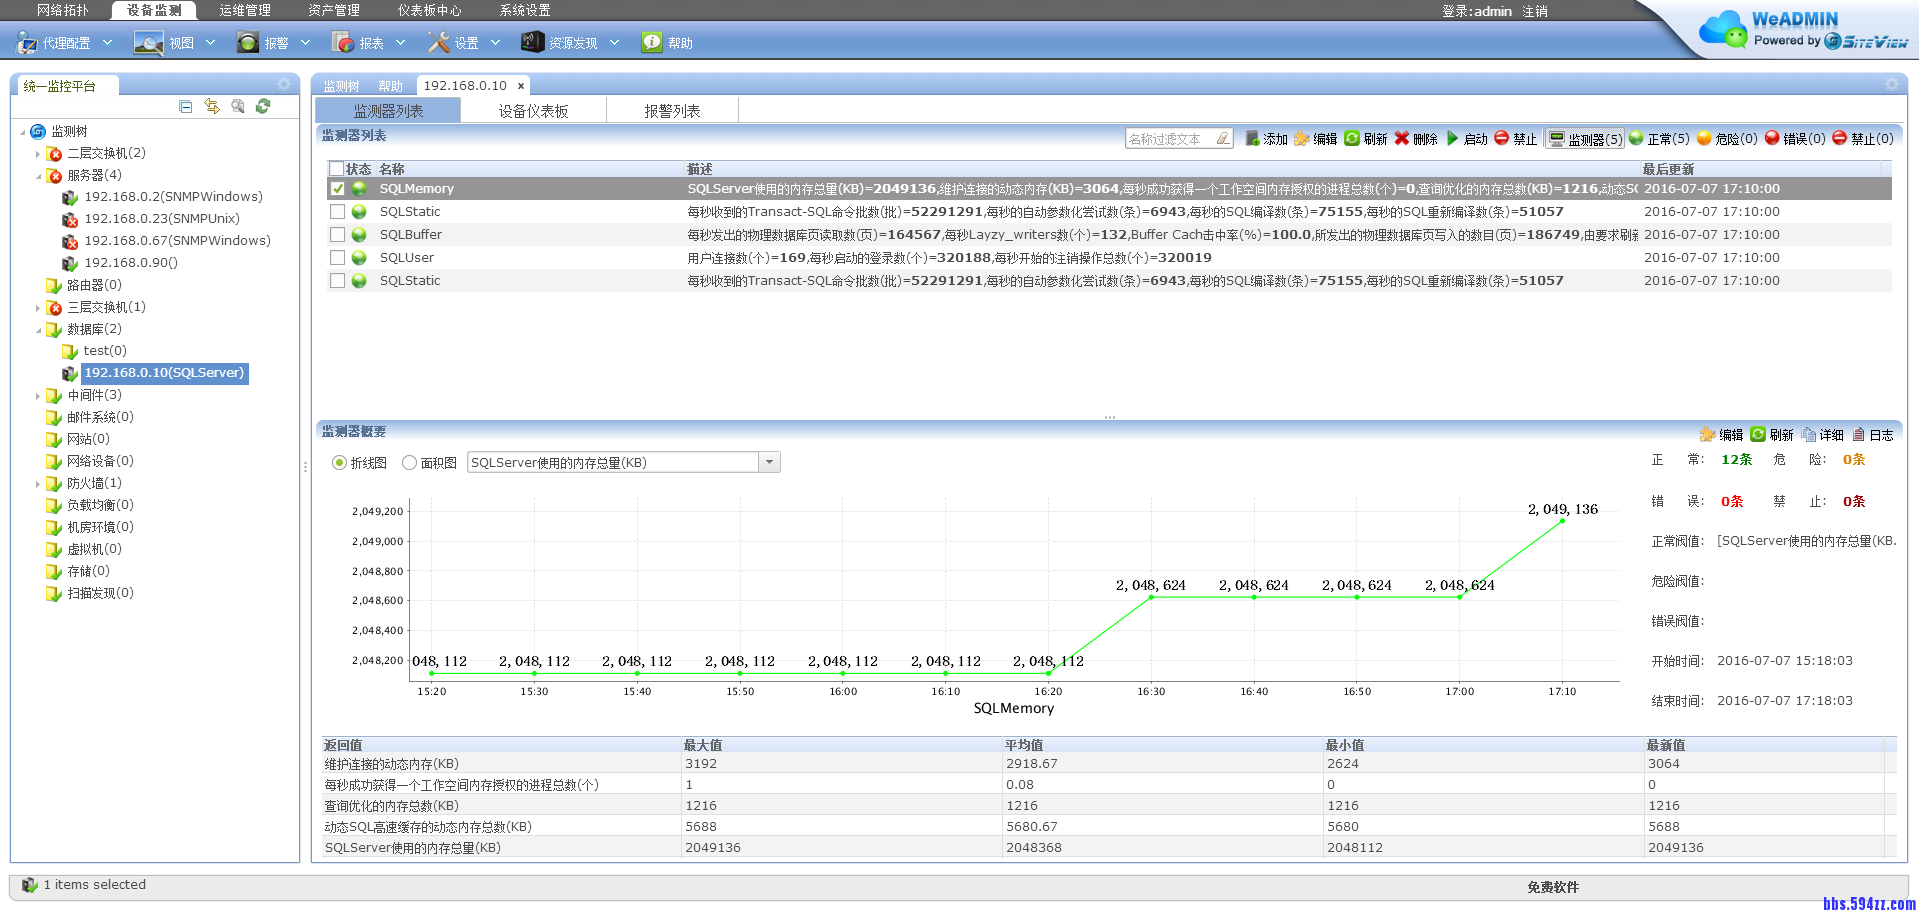The image size is (1919, 914).
Task: Open the 报表 toolbar dropdown menu
Action: click(401, 43)
